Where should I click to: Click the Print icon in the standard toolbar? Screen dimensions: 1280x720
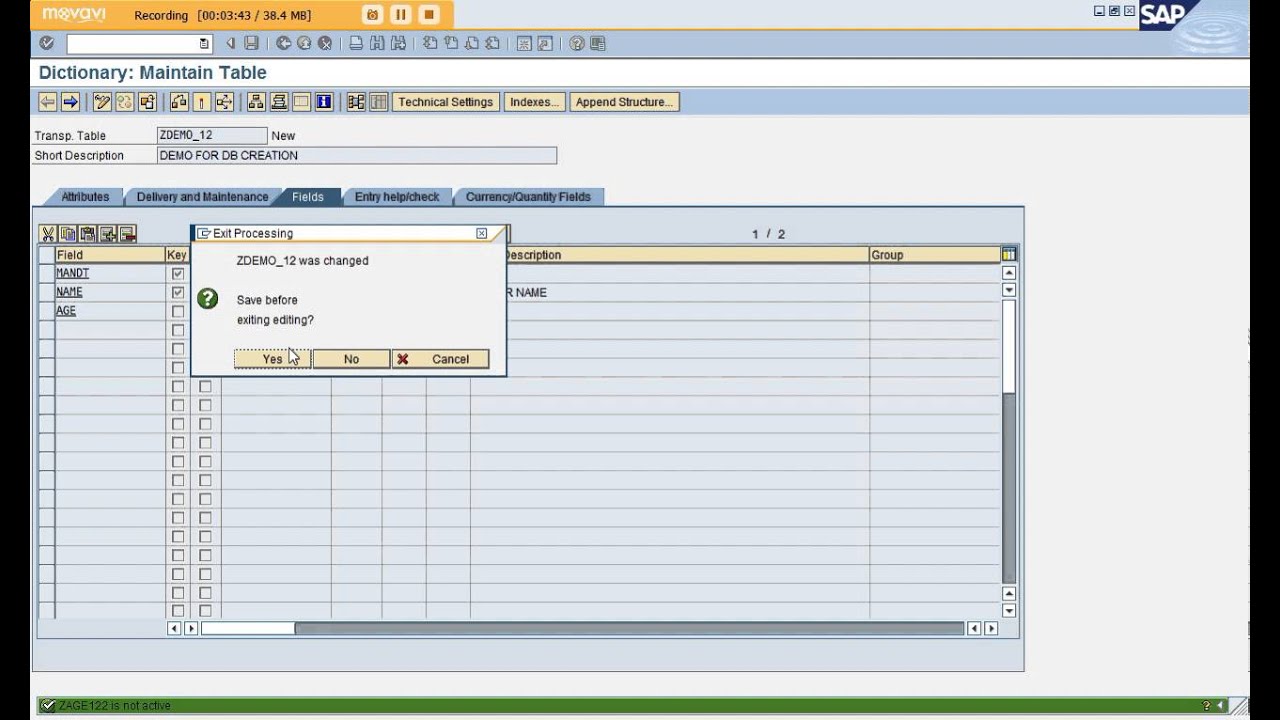pyautogui.click(x=357, y=43)
